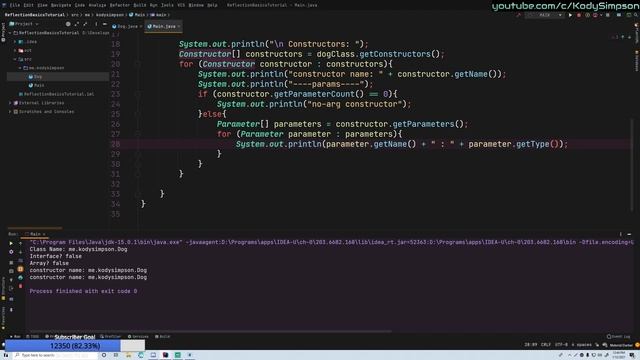Expand the out folder

coord(15,50)
